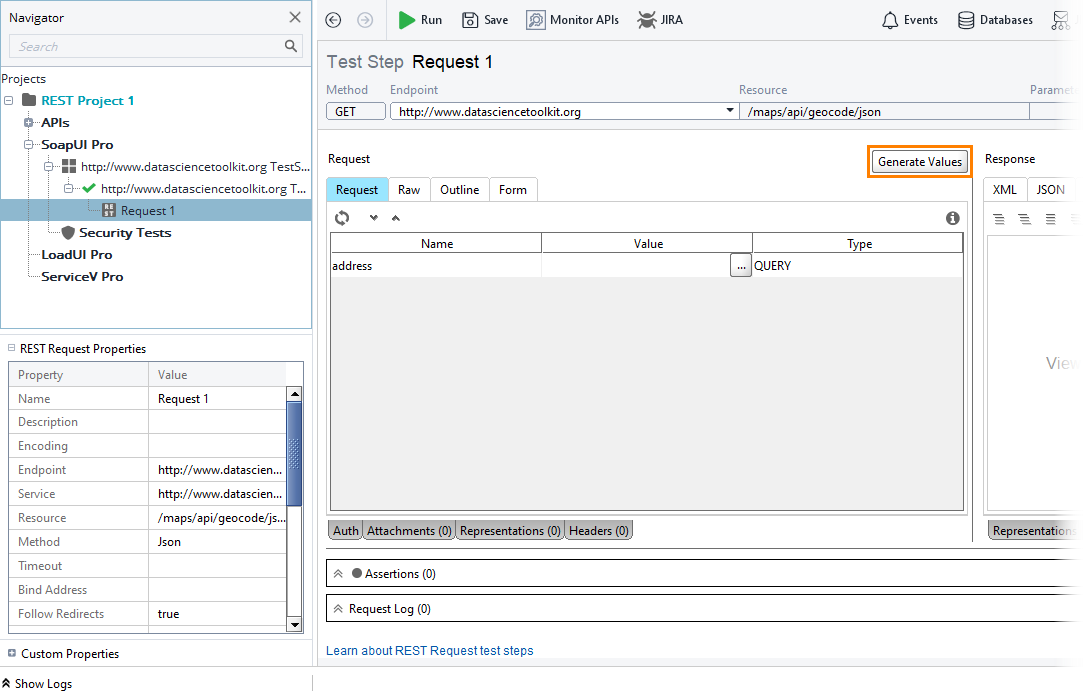Select the address parameter name cell

pyautogui.click(x=436, y=265)
